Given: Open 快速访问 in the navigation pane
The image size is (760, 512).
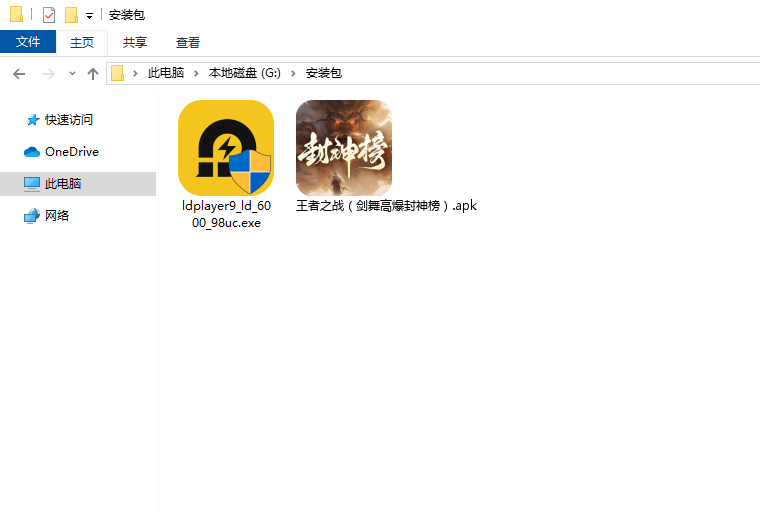Looking at the screenshot, I should 69,119.
